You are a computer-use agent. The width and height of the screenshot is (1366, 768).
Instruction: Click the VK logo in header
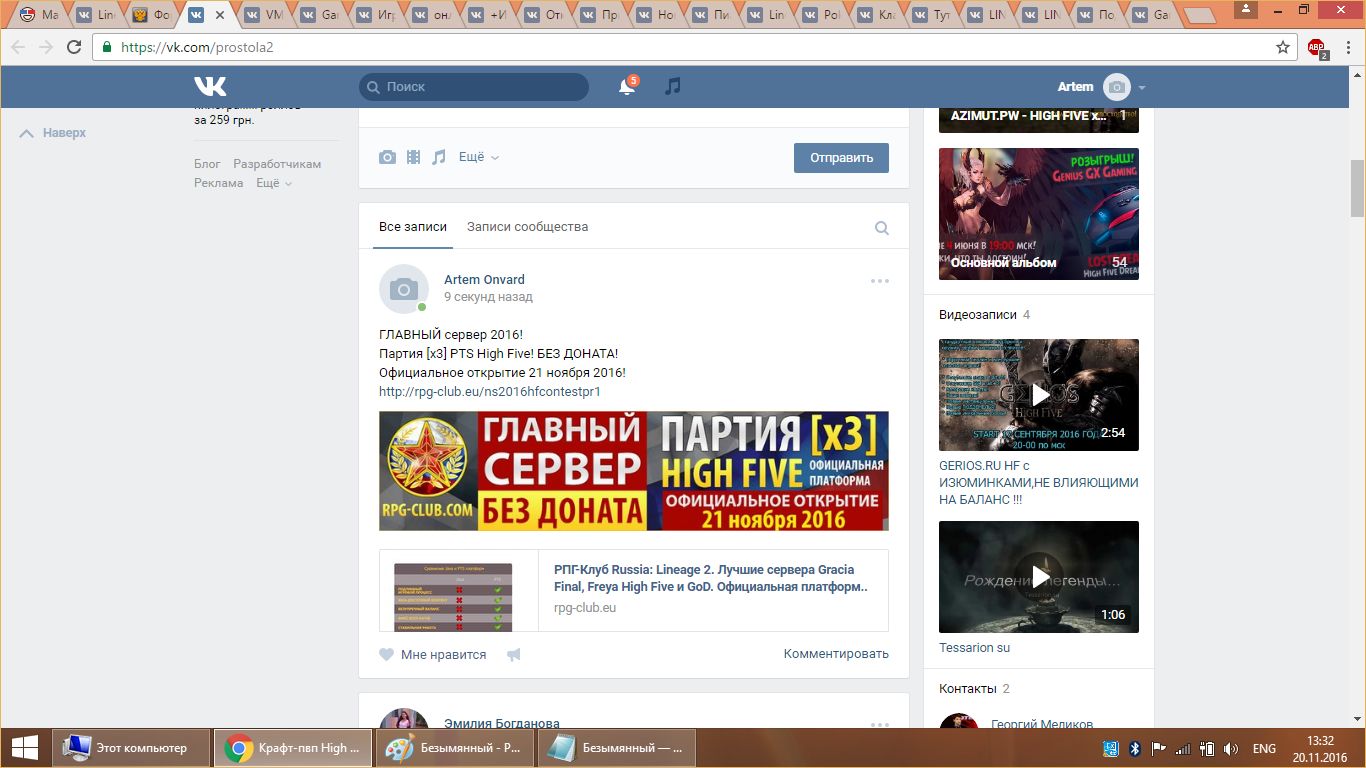(210, 86)
